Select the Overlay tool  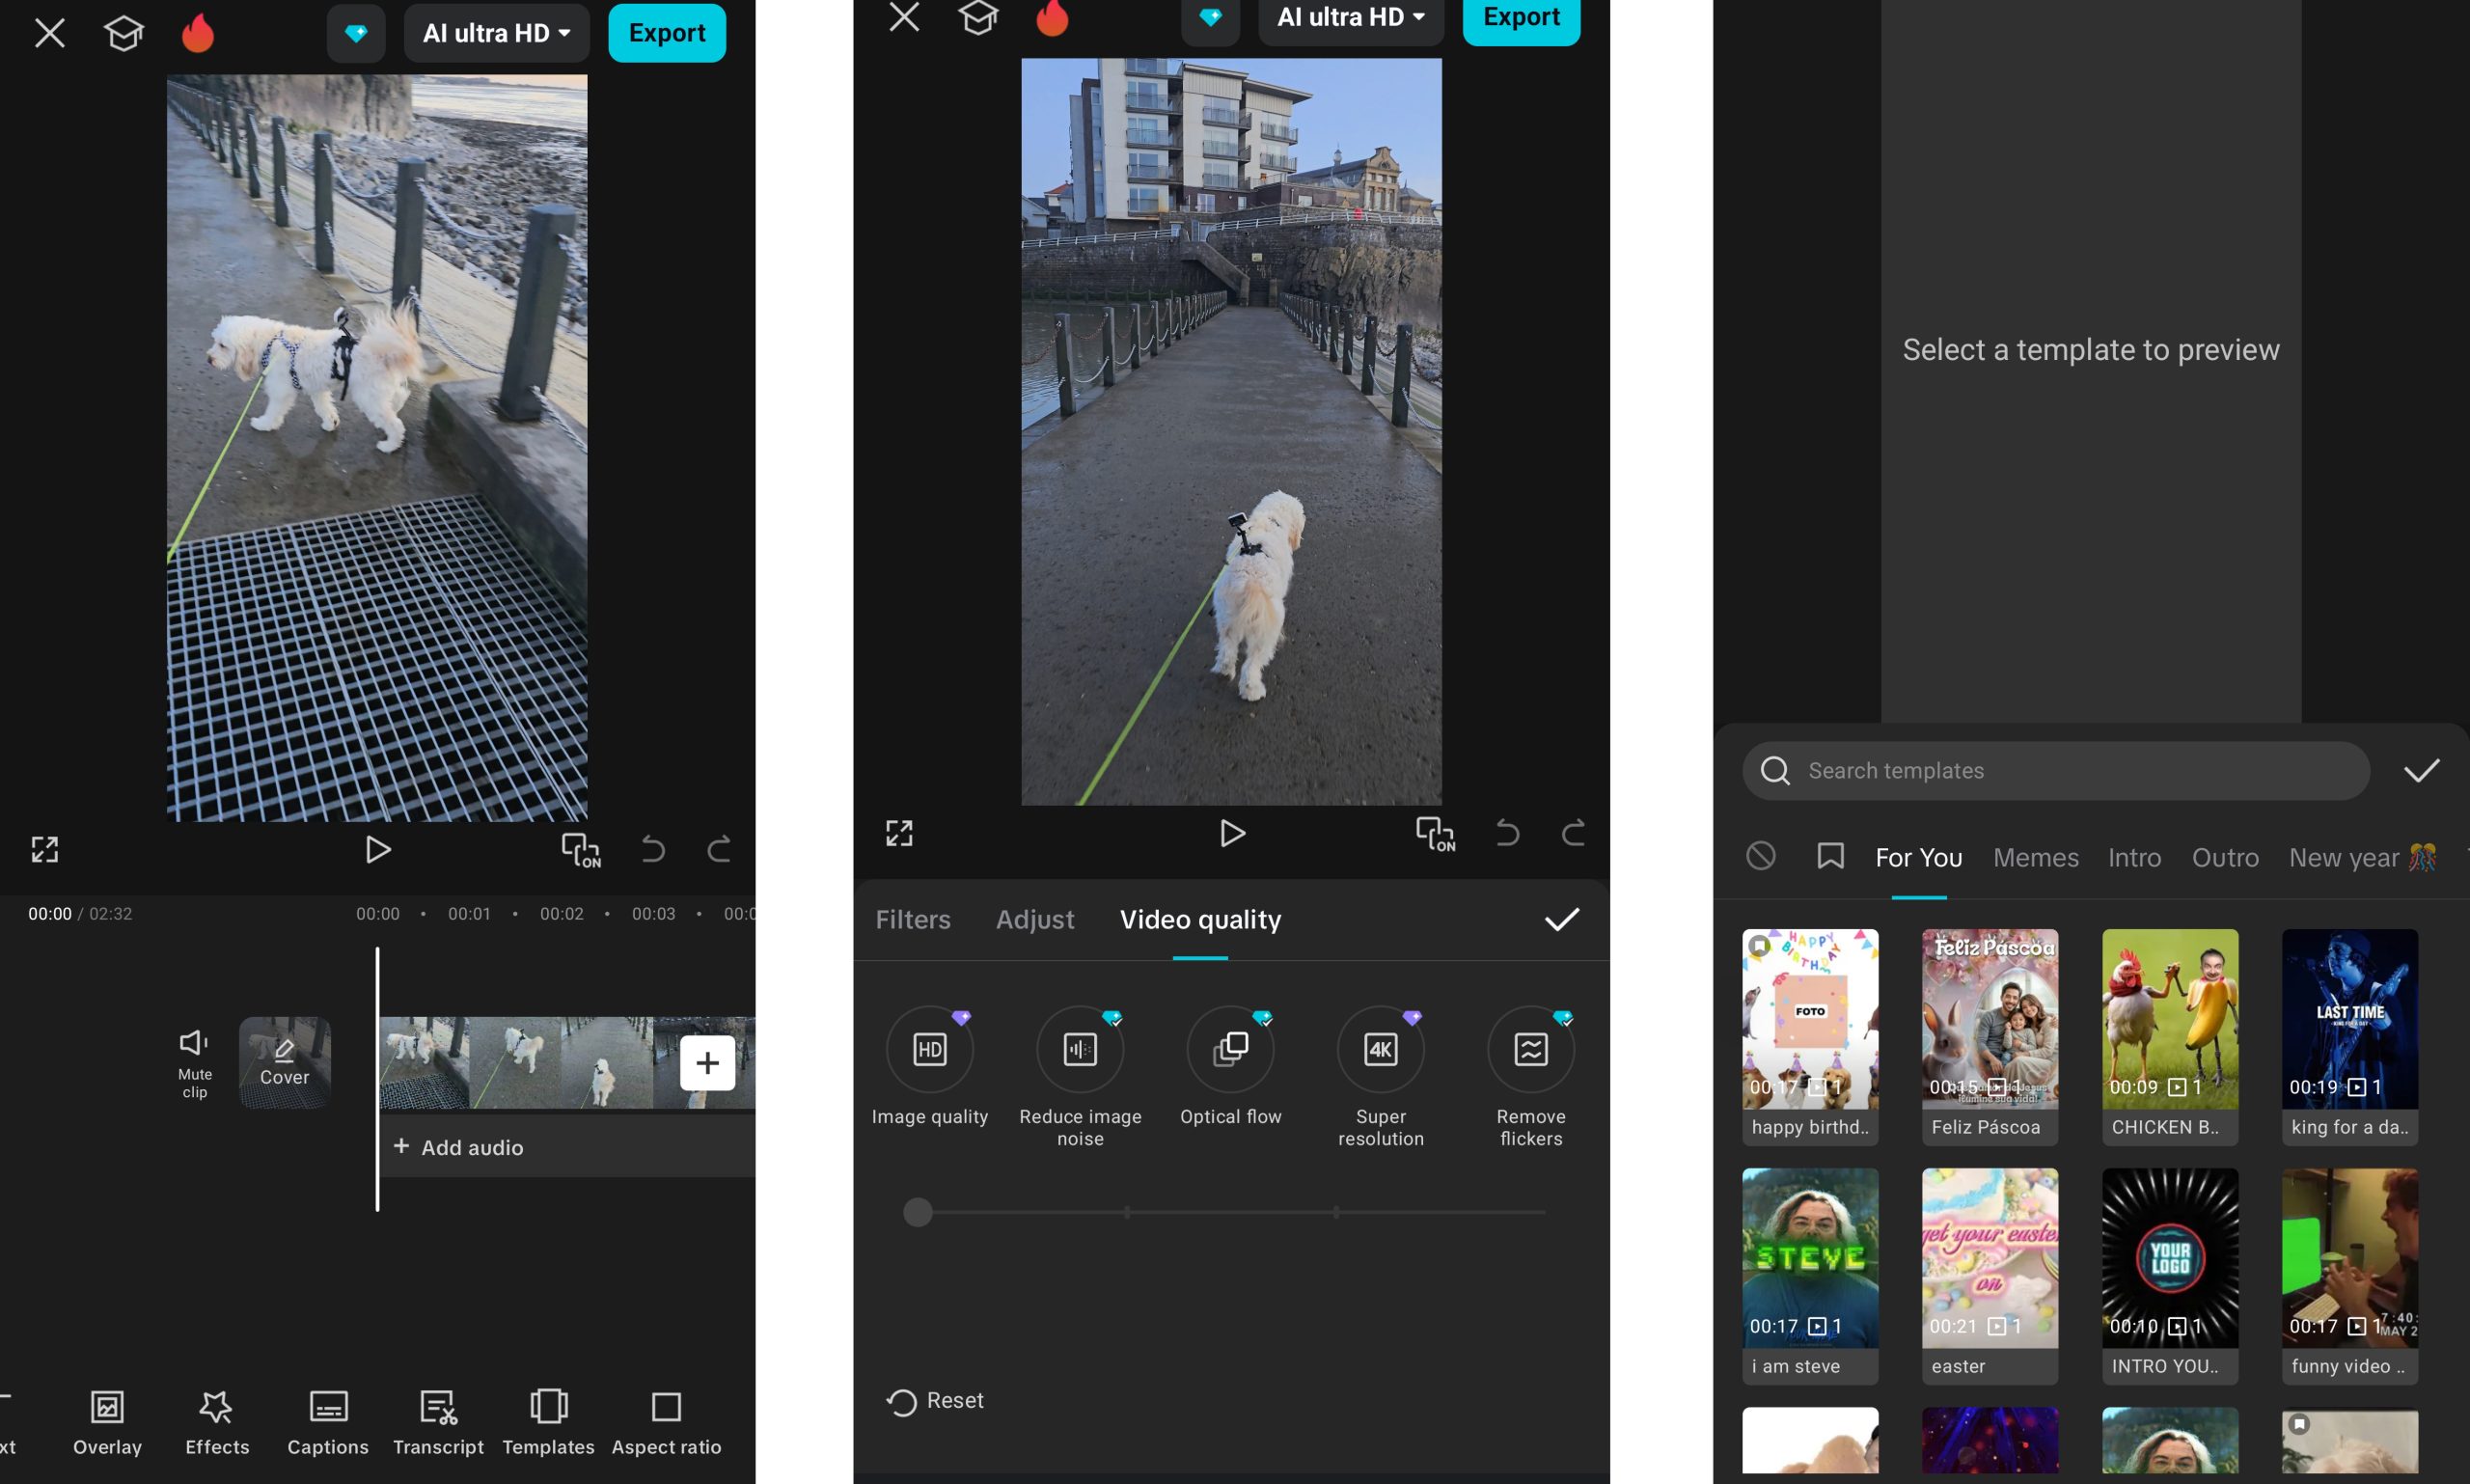click(106, 1423)
